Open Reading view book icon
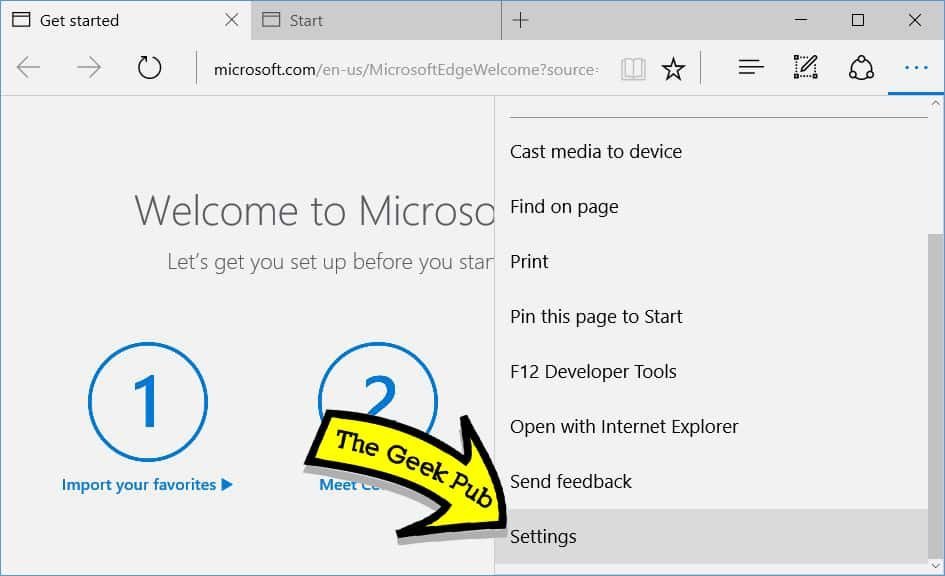The height and width of the screenshot is (576, 945). click(633, 69)
